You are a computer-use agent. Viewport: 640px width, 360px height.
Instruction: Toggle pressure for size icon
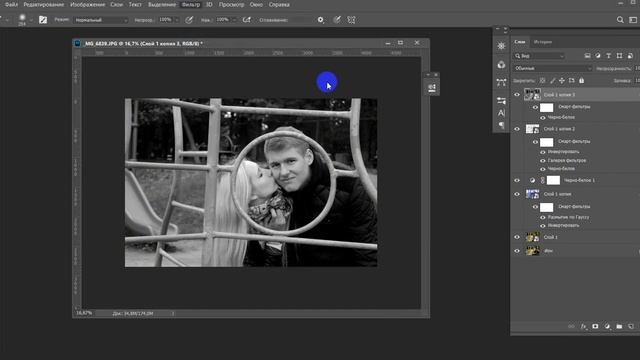coord(337,20)
